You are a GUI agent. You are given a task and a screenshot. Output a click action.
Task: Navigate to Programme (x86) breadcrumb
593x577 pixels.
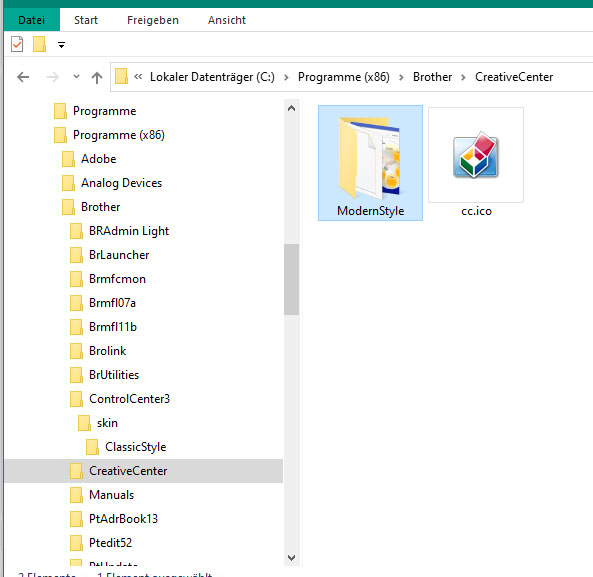[x=343, y=77]
